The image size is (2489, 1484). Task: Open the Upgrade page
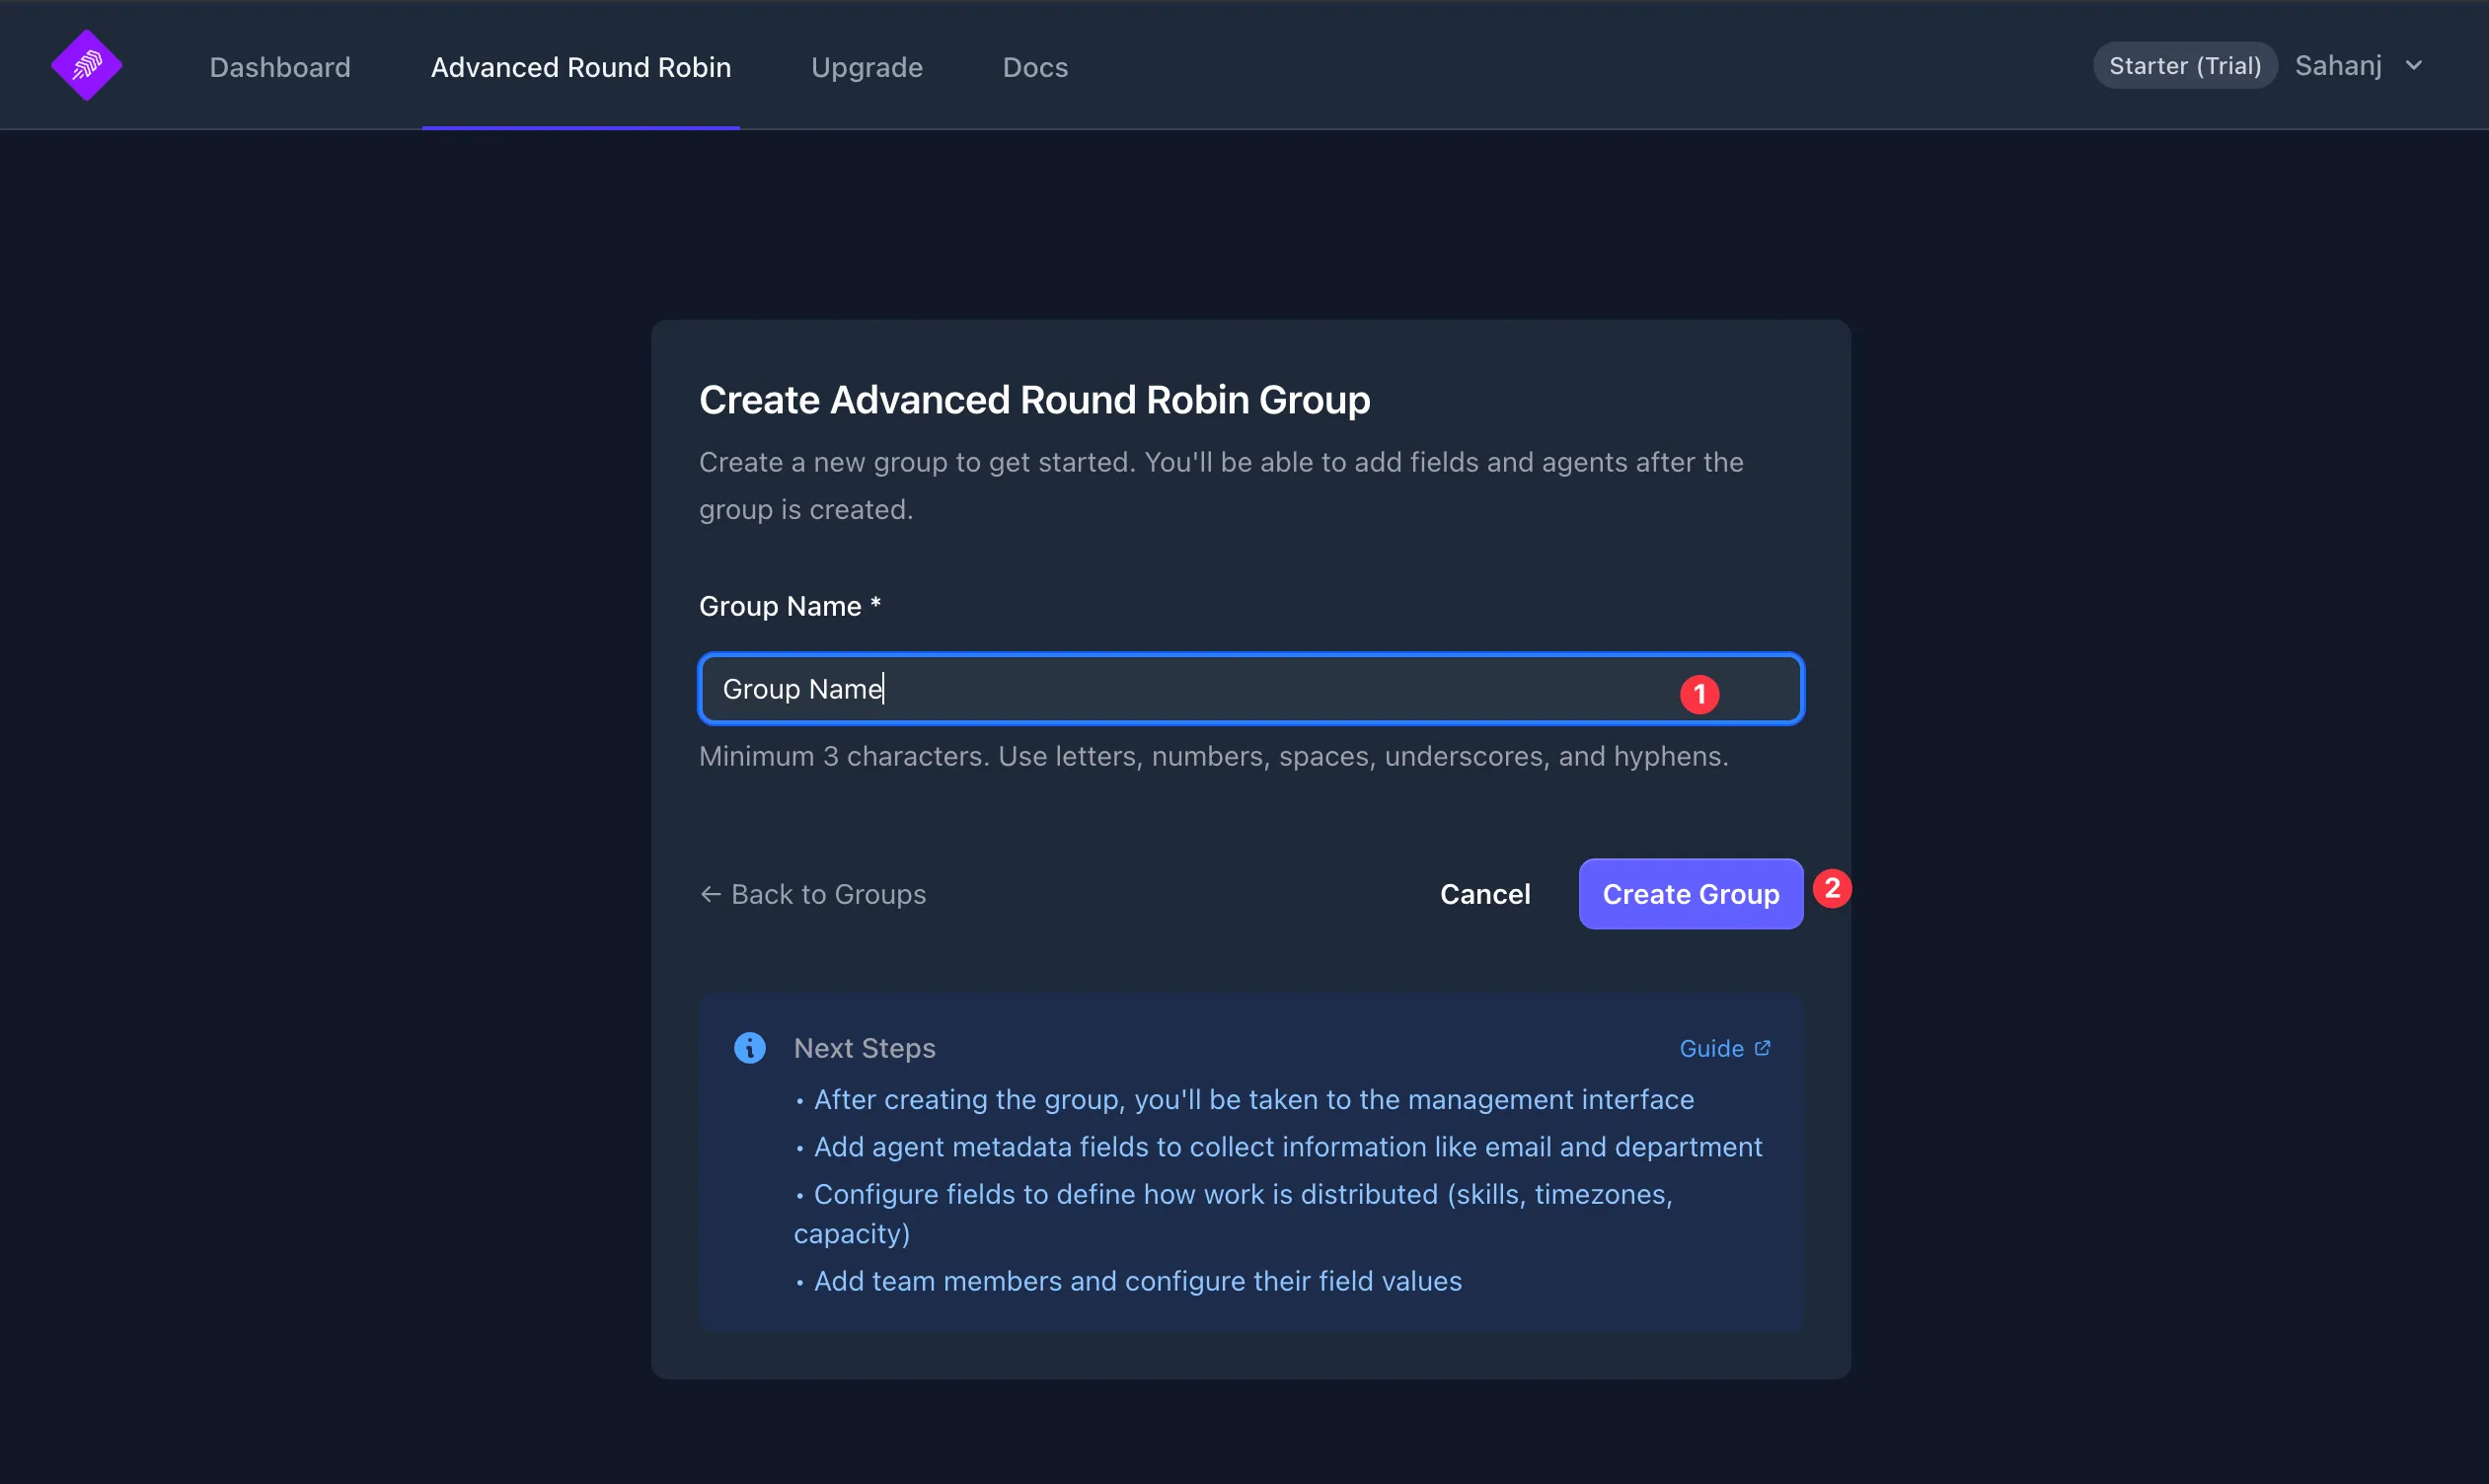(x=866, y=66)
